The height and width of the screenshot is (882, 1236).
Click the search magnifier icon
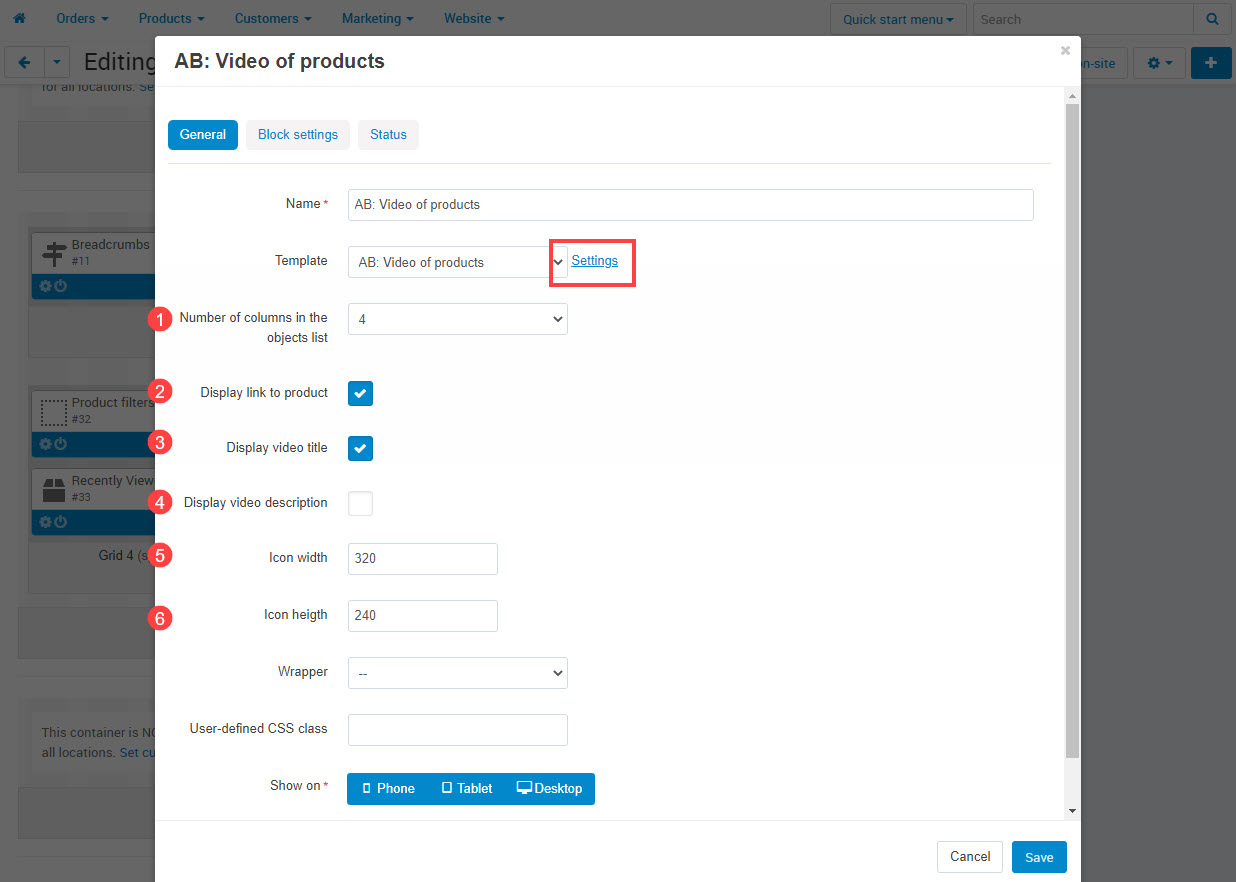pyautogui.click(x=1211, y=19)
